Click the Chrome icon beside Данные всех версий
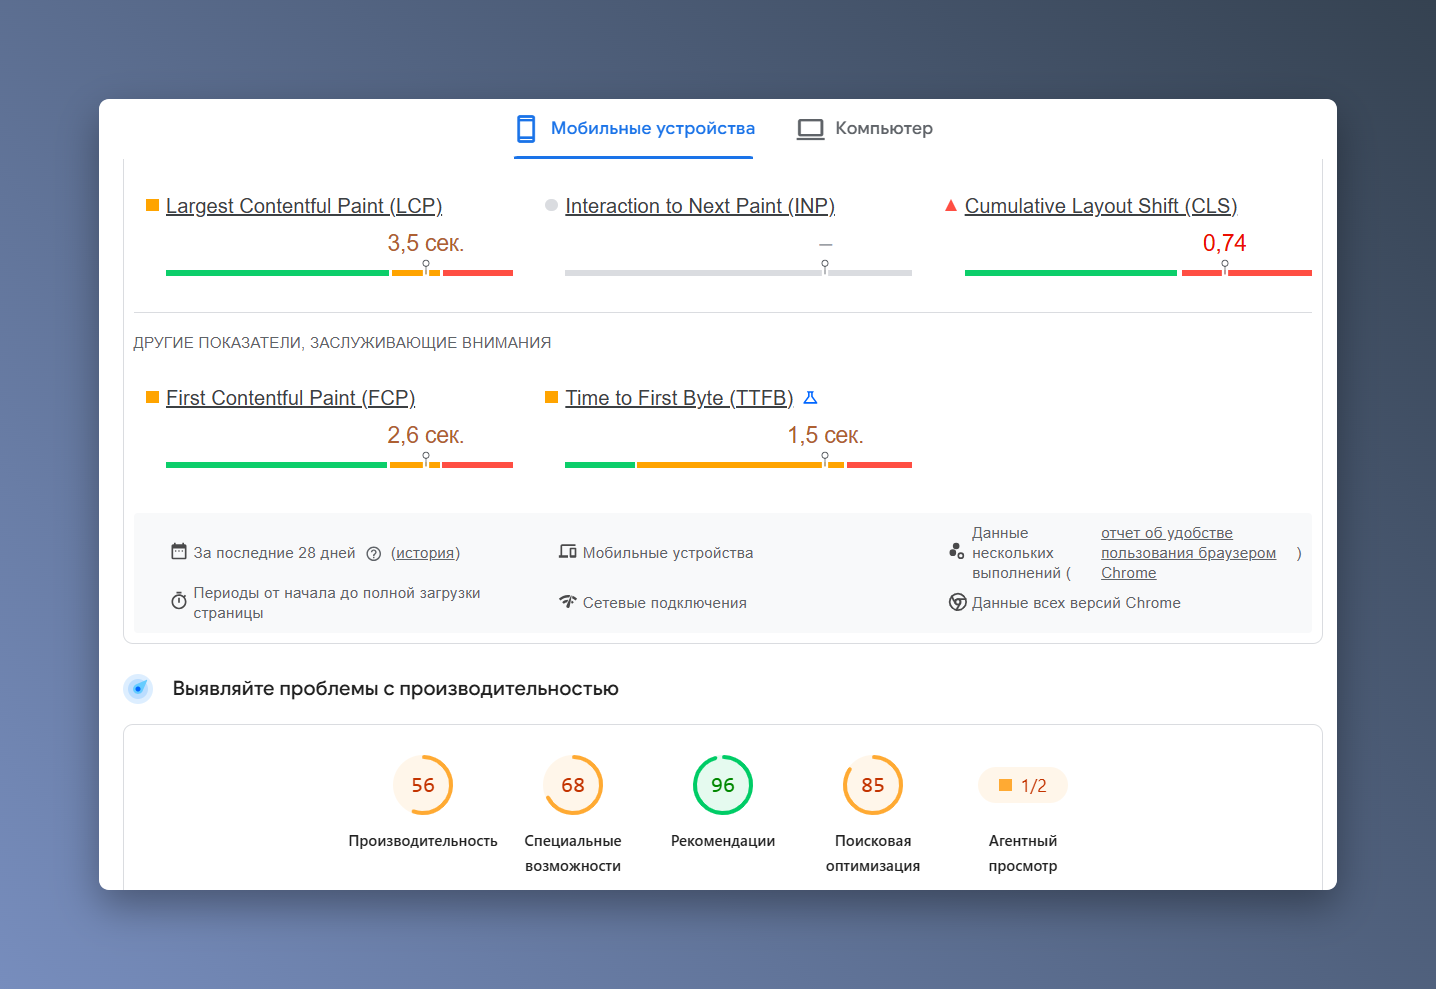Viewport: 1436px width, 989px height. (958, 602)
